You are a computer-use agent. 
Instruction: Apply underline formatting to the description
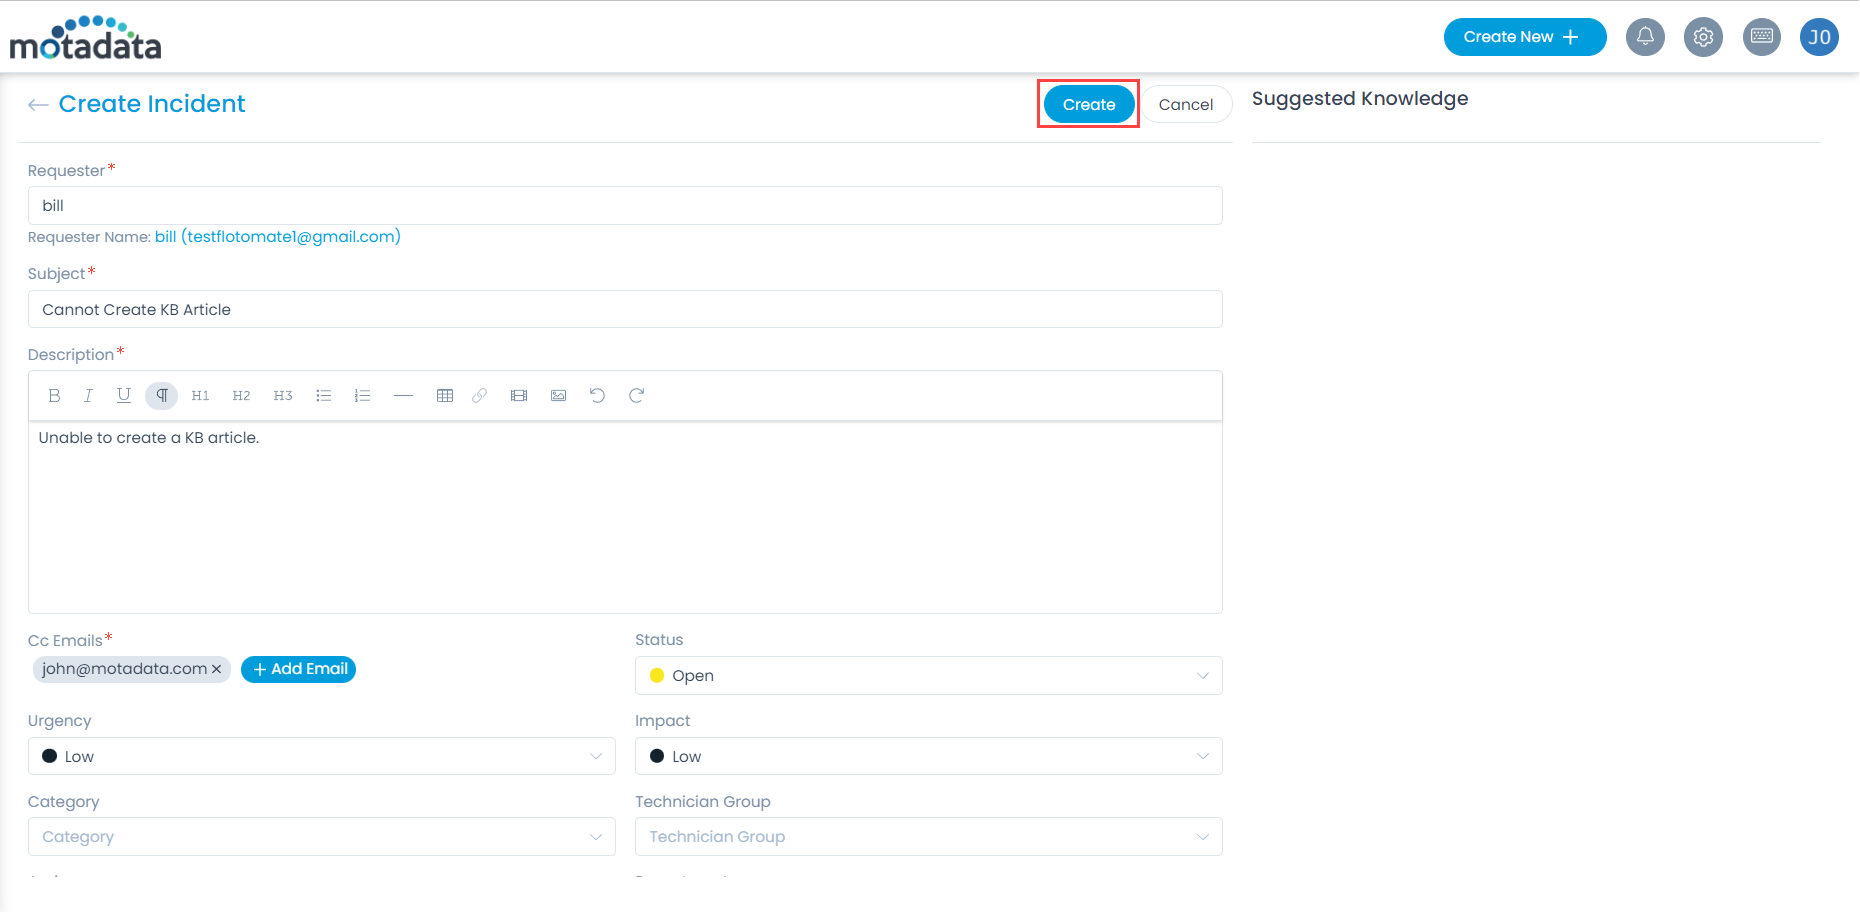123,395
